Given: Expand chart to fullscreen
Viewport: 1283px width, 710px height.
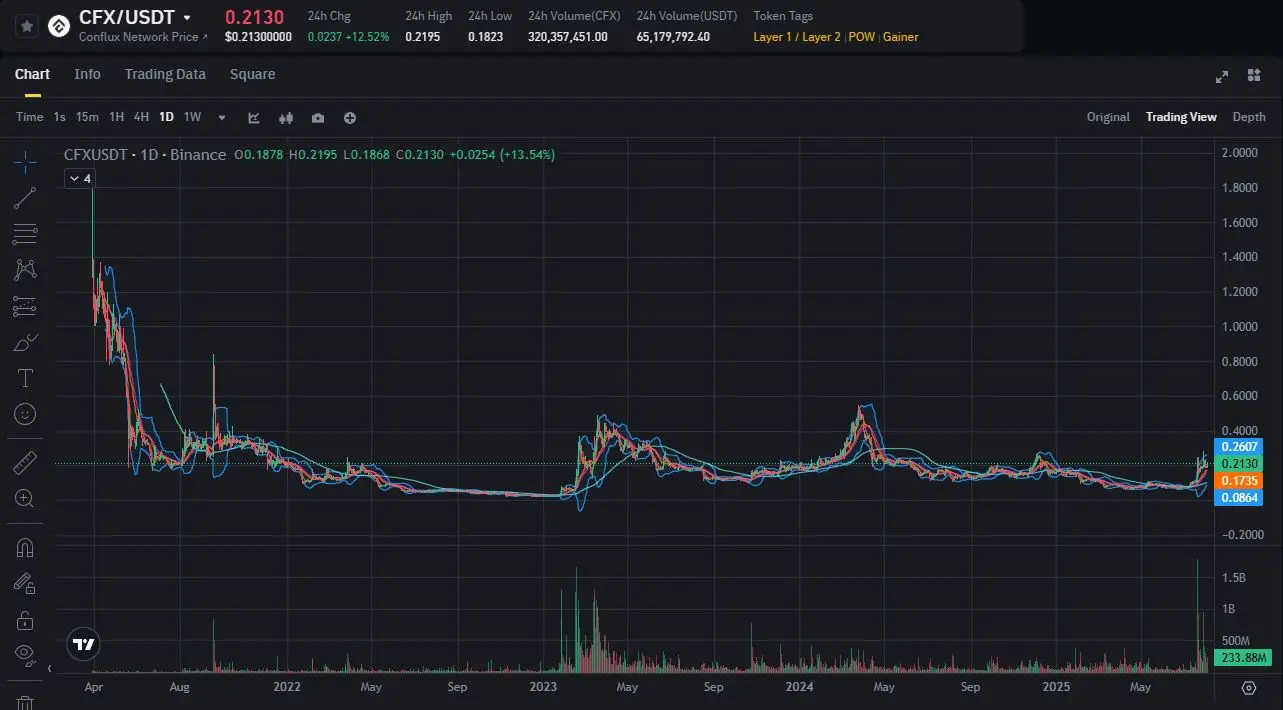Looking at the screenshot, I should point(1221,76).
